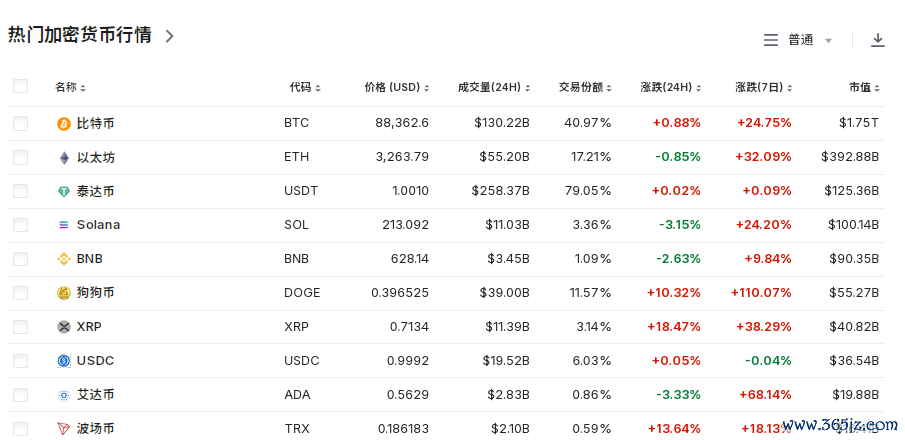Open the 比特币 coin page

coord(95,123)
